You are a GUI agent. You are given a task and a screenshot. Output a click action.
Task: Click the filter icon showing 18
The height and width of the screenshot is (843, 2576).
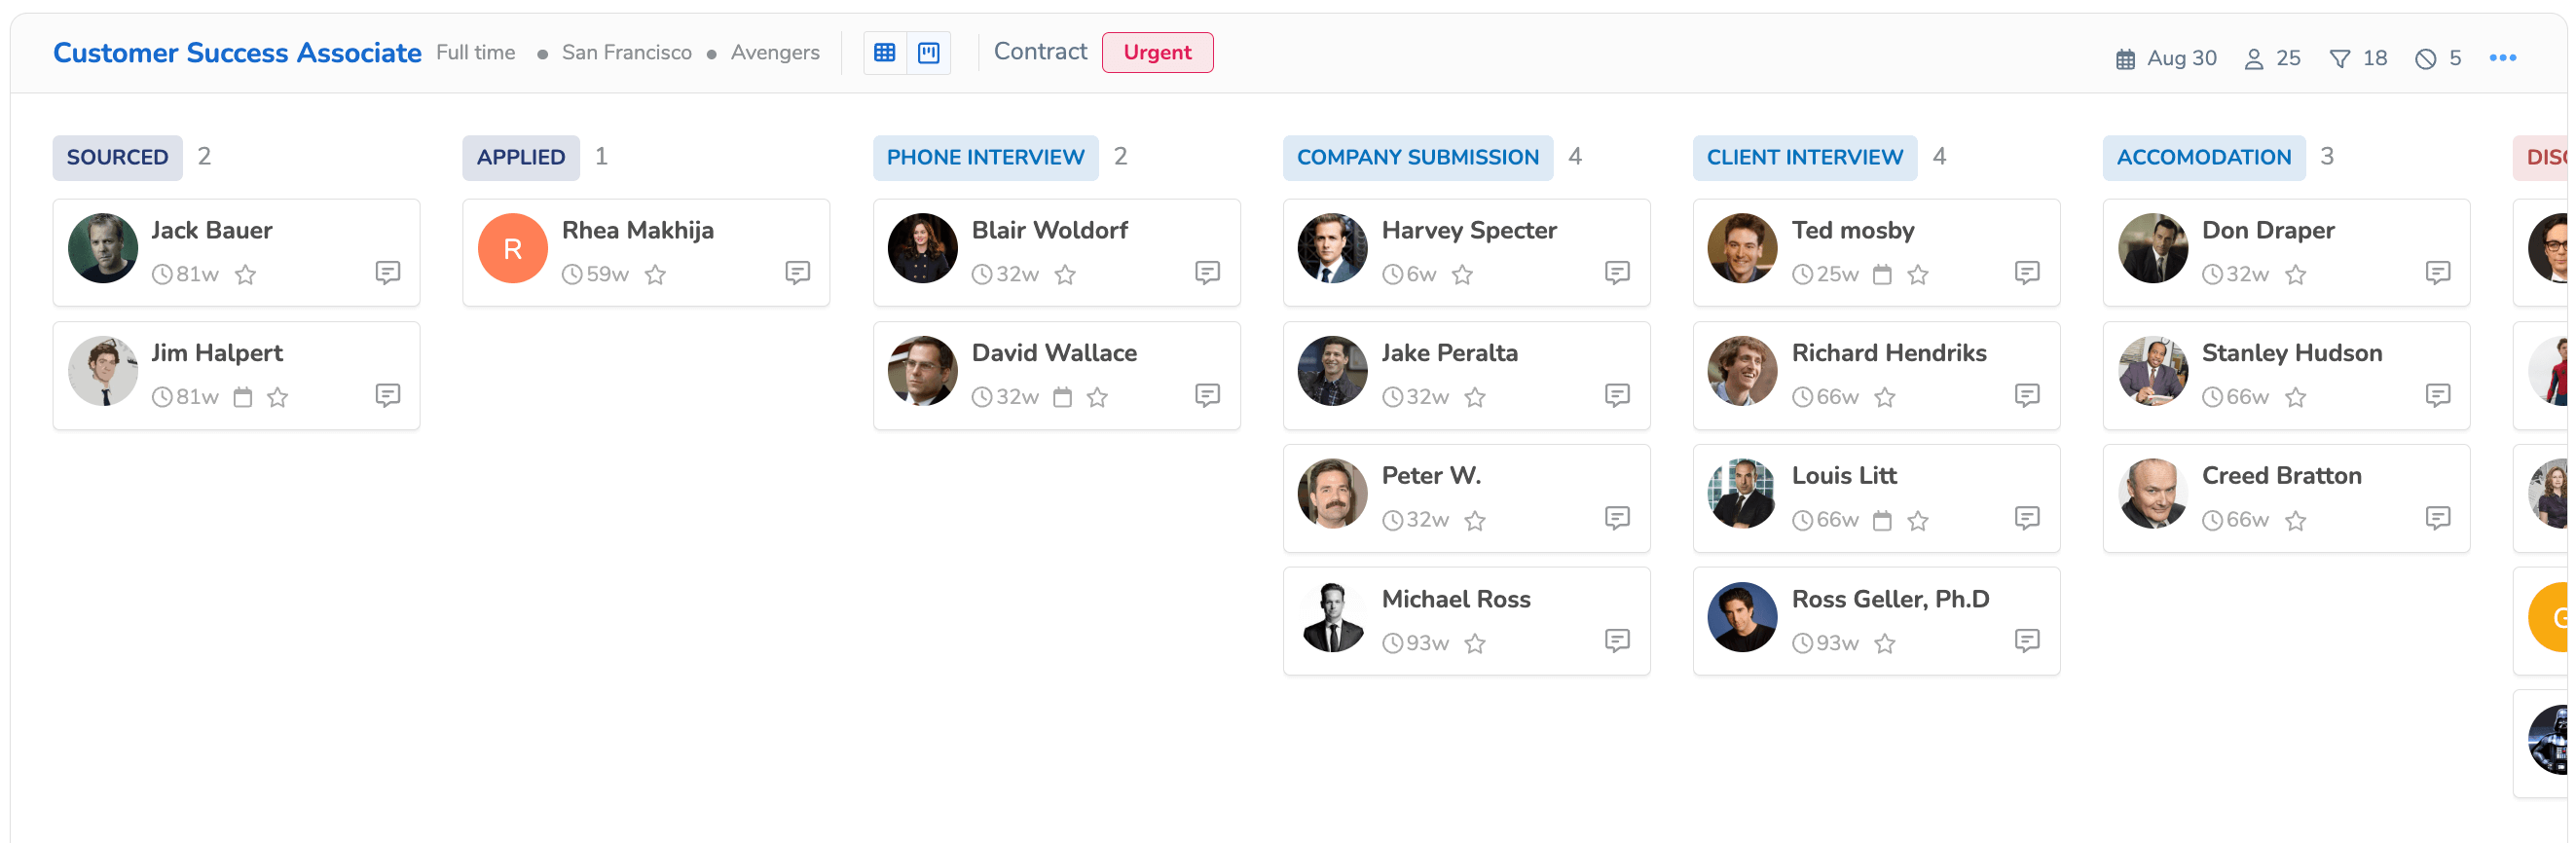point(2339,59)
